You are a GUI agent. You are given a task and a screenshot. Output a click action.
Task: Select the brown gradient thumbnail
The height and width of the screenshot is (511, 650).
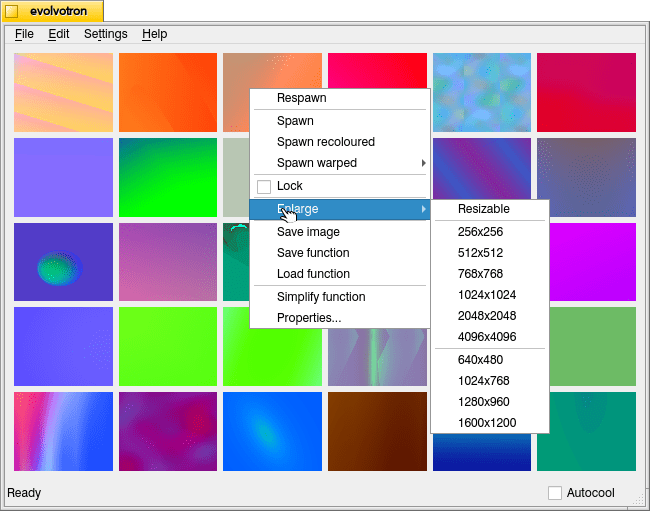[377, 431]
